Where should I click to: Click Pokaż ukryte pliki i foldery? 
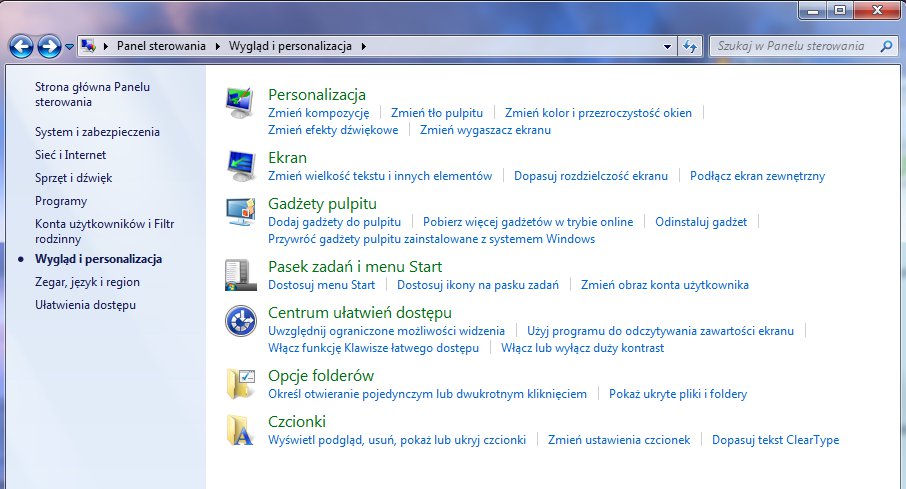[678, 394]
